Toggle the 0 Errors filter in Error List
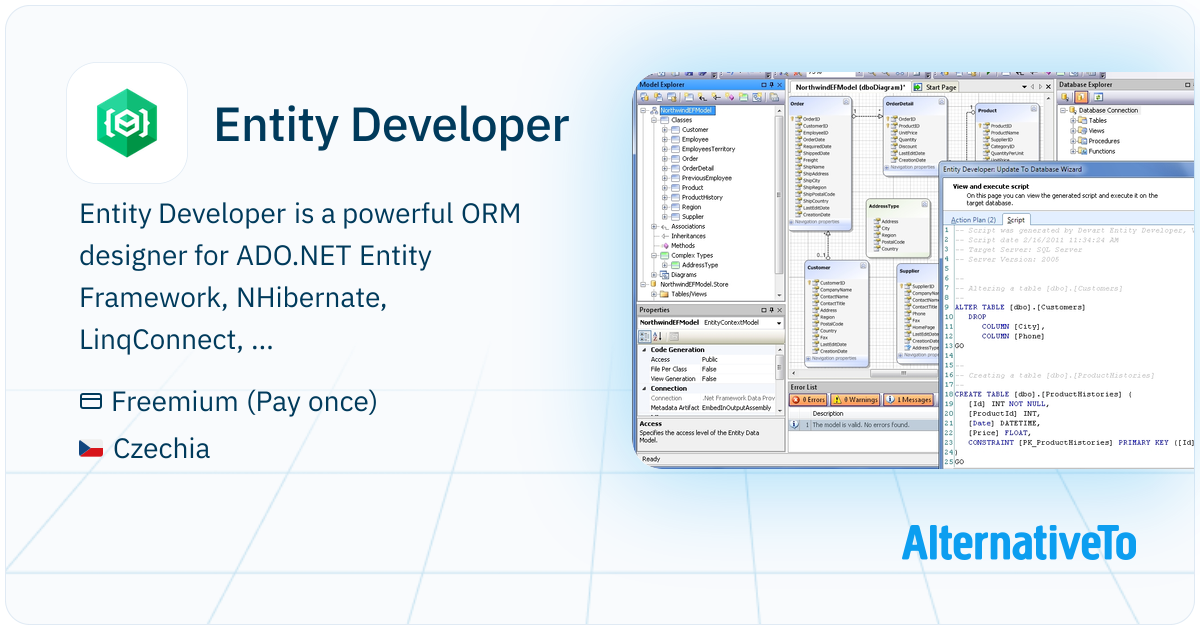The width and height of the screenshot is (1200, 630). tap(808, 400)
